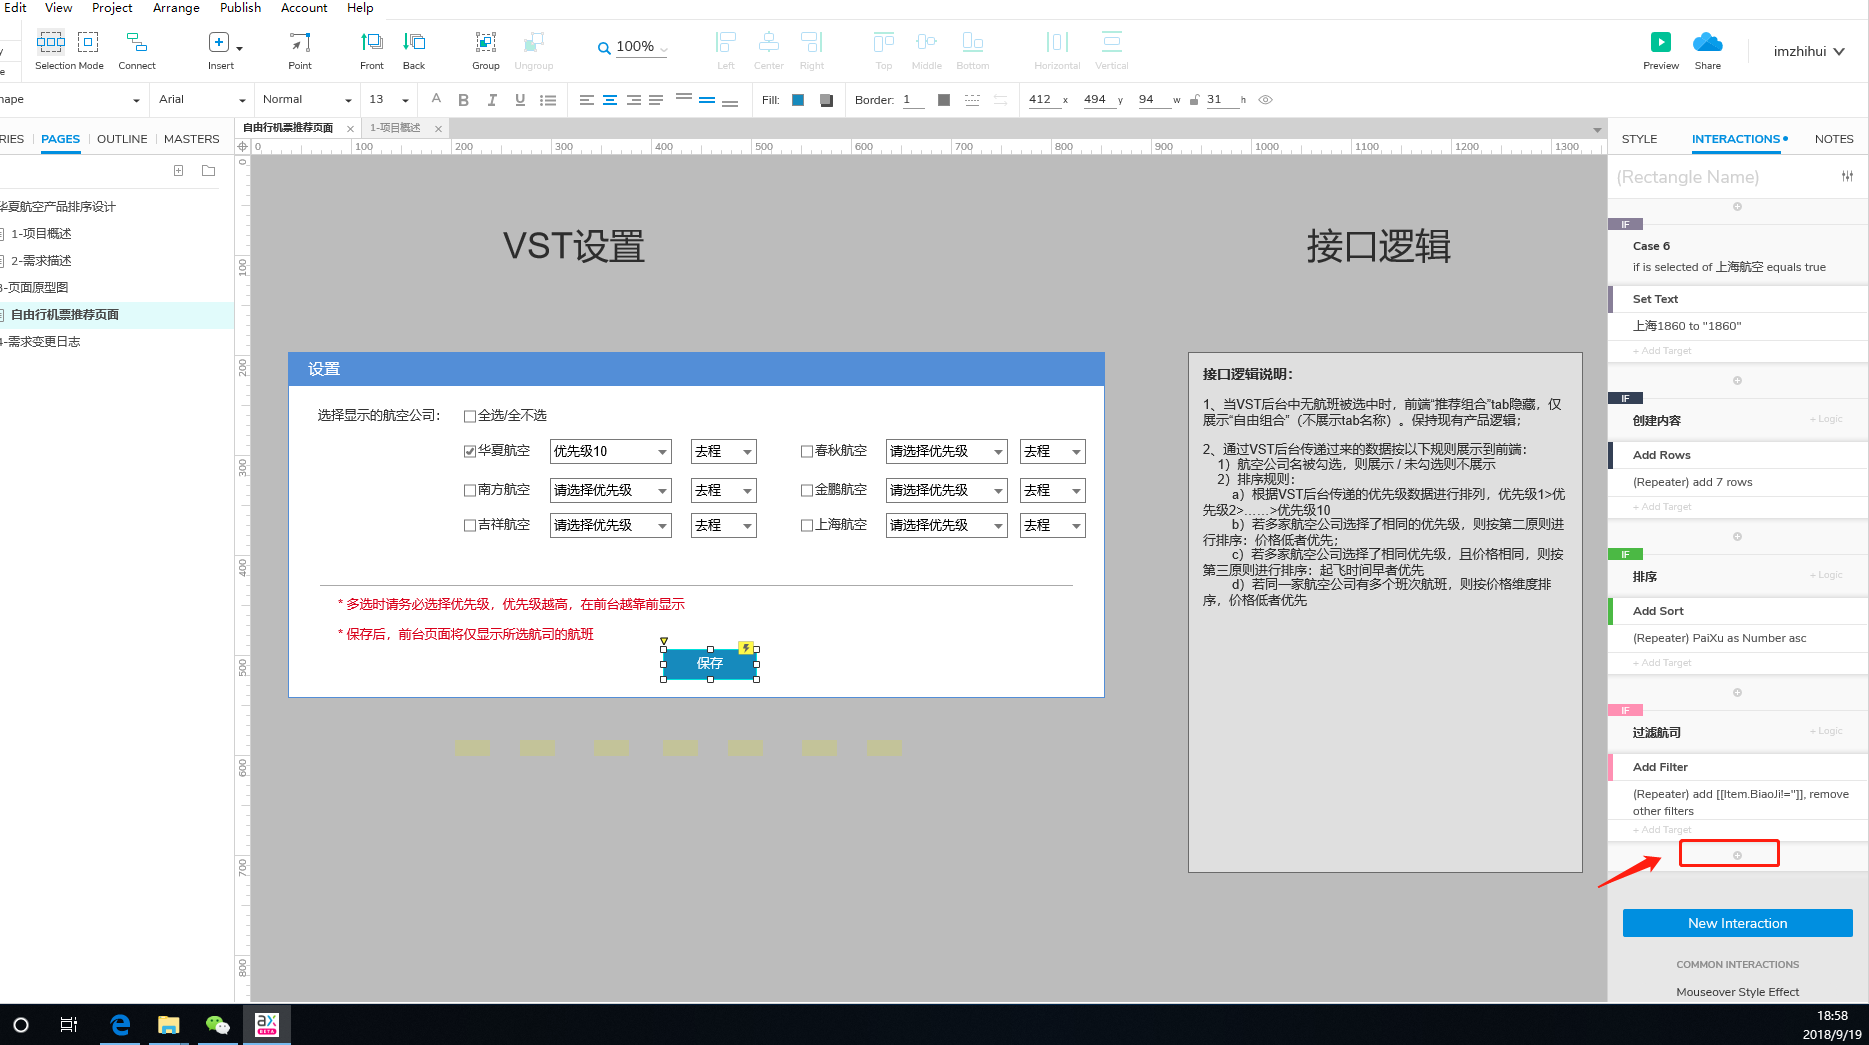The height and width of the screenshot is (1045, 1869).
Task: Open the Fill color swatch
Action: click(x=798, y=100)
